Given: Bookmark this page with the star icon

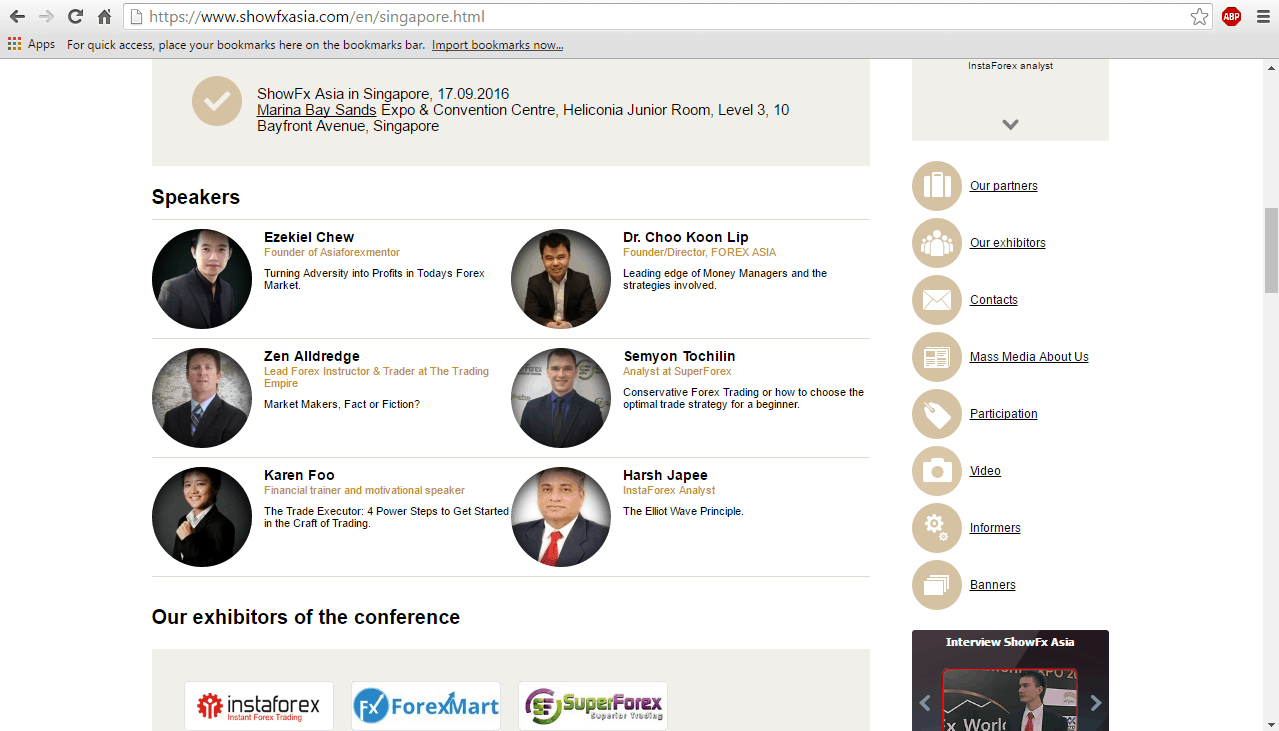Looking at the screenshot, I should coord(1200,16).
